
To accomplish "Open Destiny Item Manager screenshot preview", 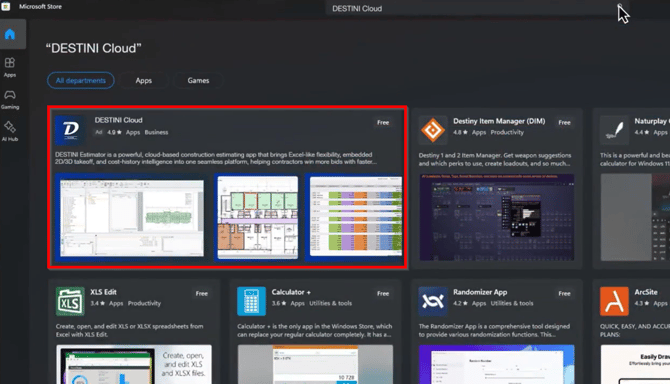I will pyautogui.click(x=497, y=217).
